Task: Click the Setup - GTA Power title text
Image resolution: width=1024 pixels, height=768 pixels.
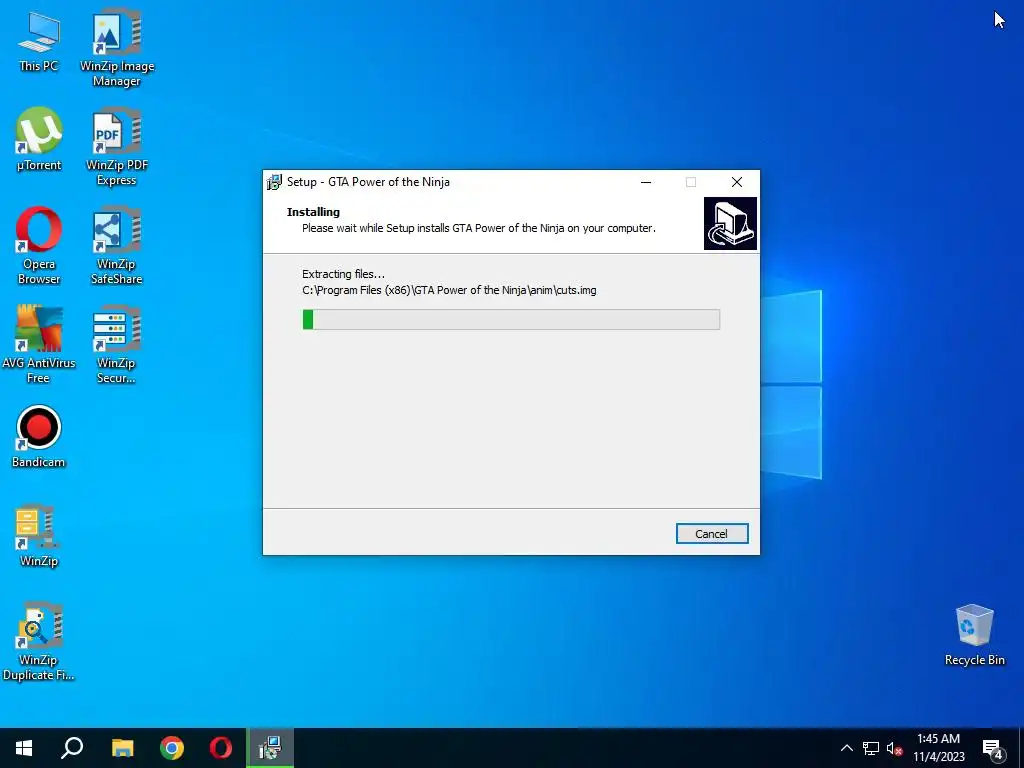Action: coord(368,182)
